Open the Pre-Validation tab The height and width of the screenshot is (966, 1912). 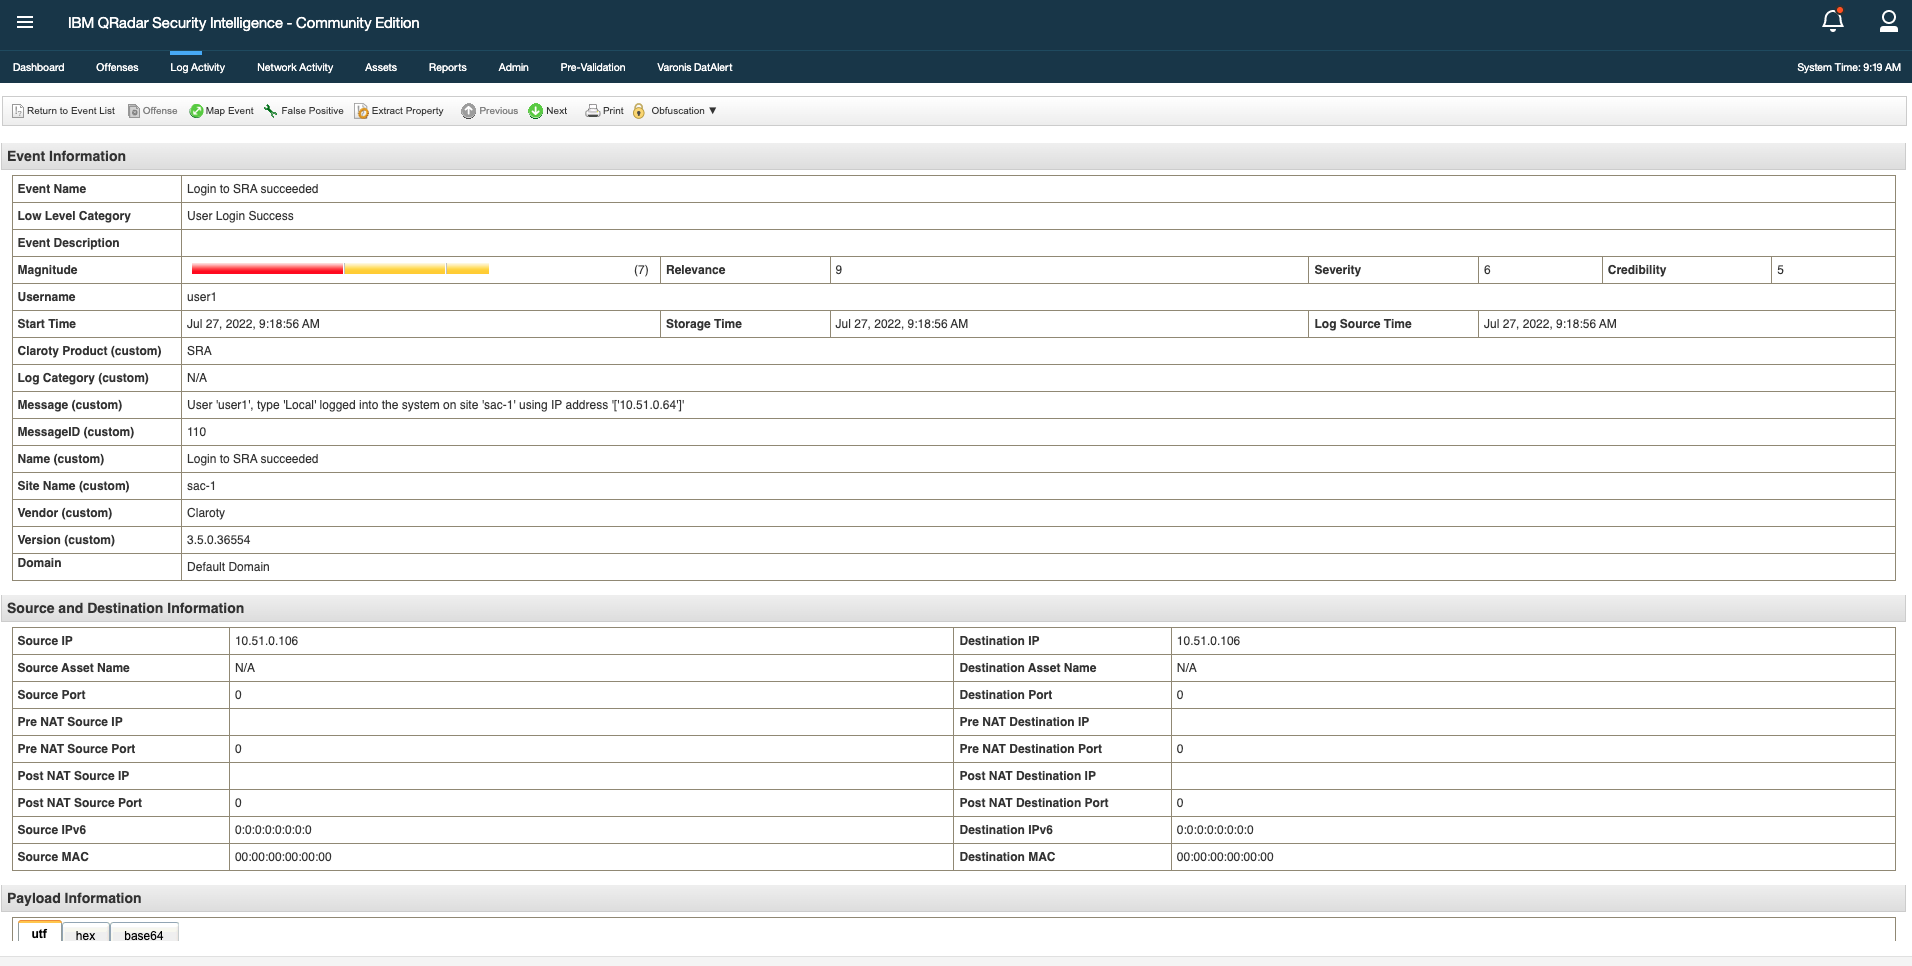[593, 67]
